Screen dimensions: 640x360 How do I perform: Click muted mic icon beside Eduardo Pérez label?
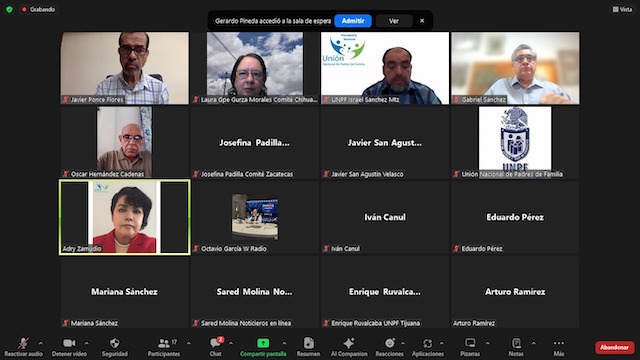click(456, 249)
